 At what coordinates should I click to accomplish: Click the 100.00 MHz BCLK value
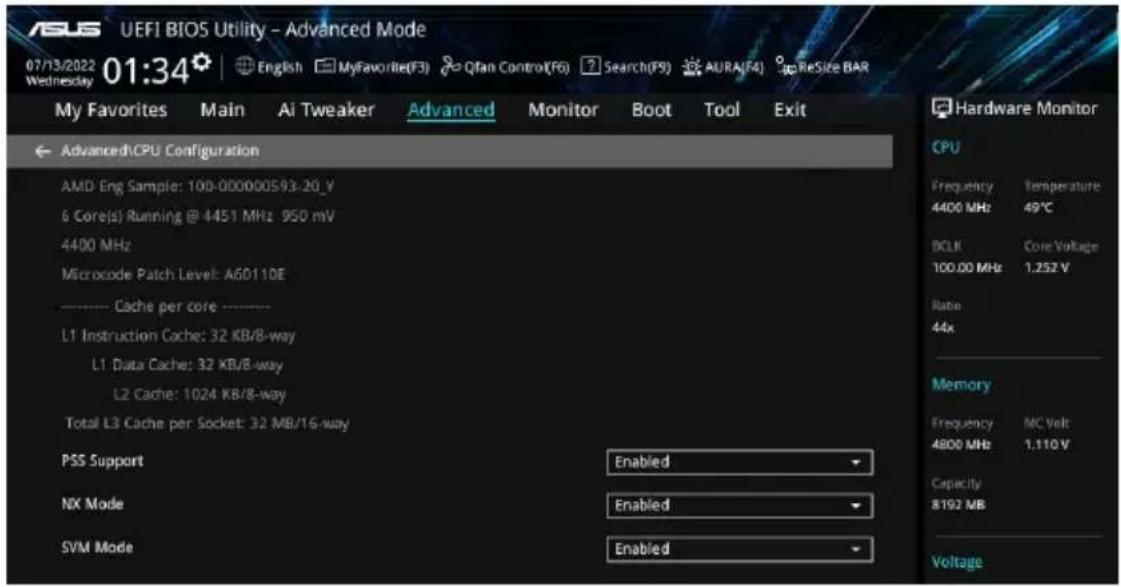pyautogui.click(x=967, y=268)
